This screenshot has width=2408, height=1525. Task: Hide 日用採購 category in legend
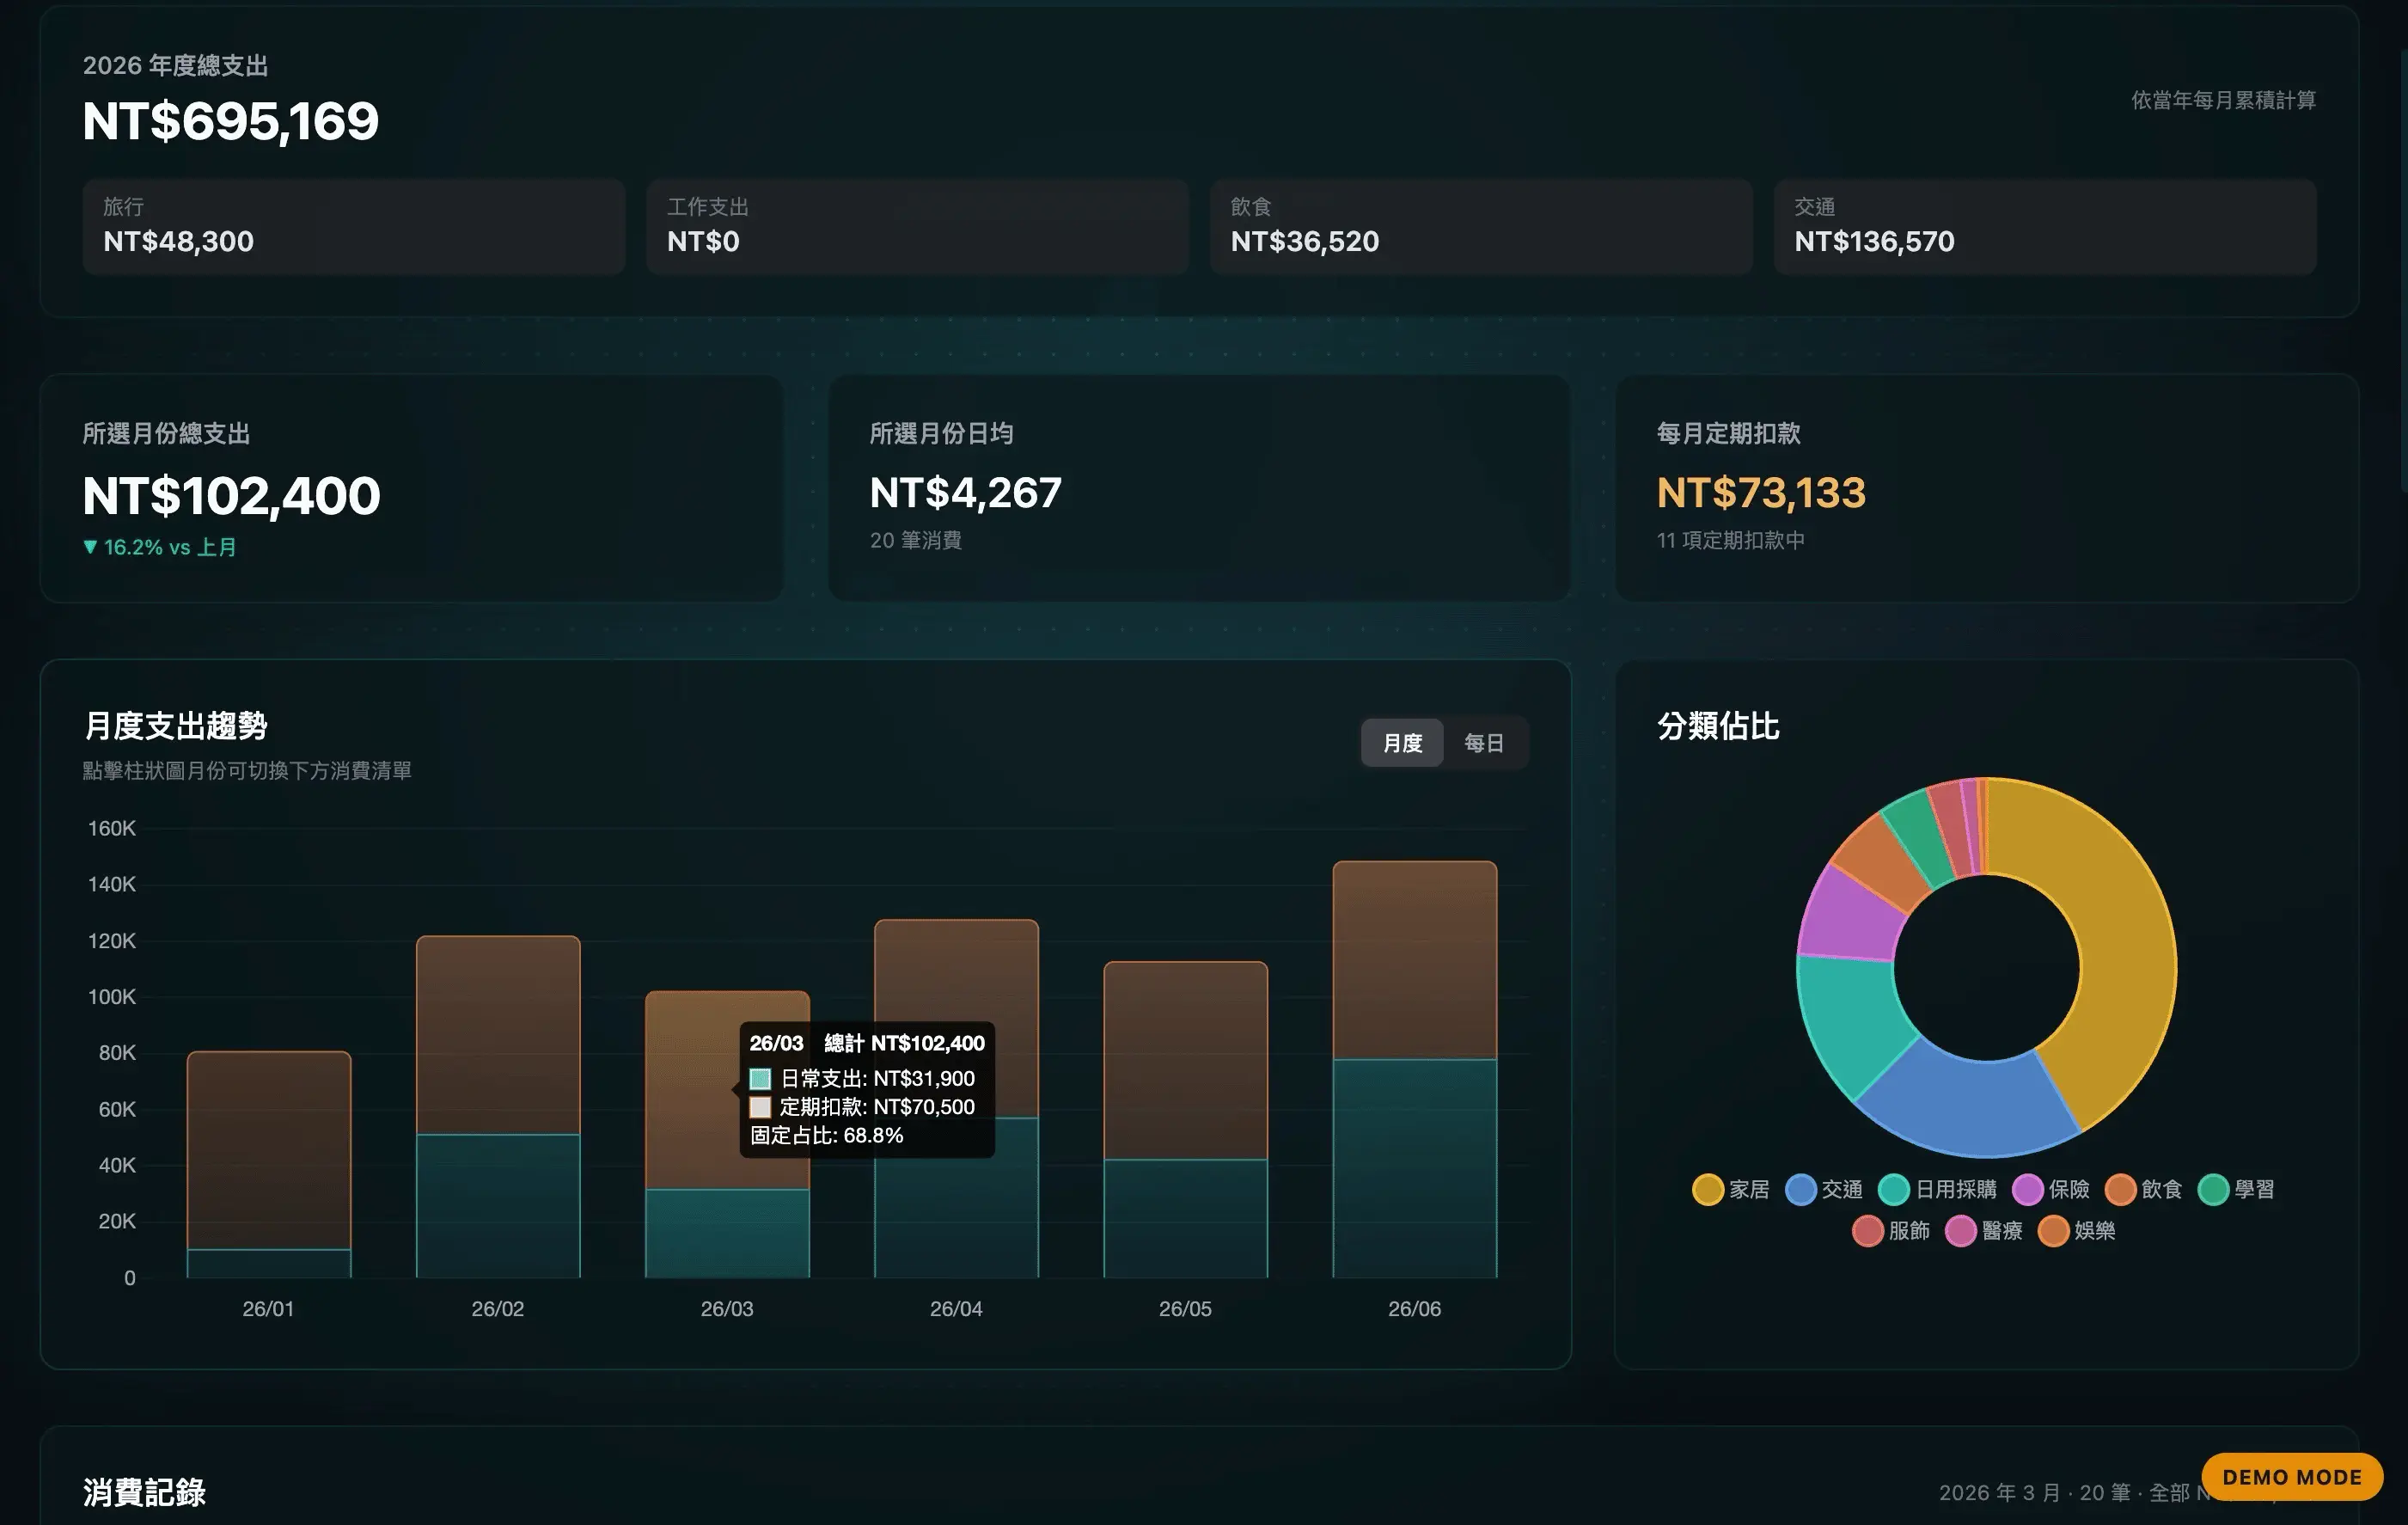(x=1893, y=1189)
